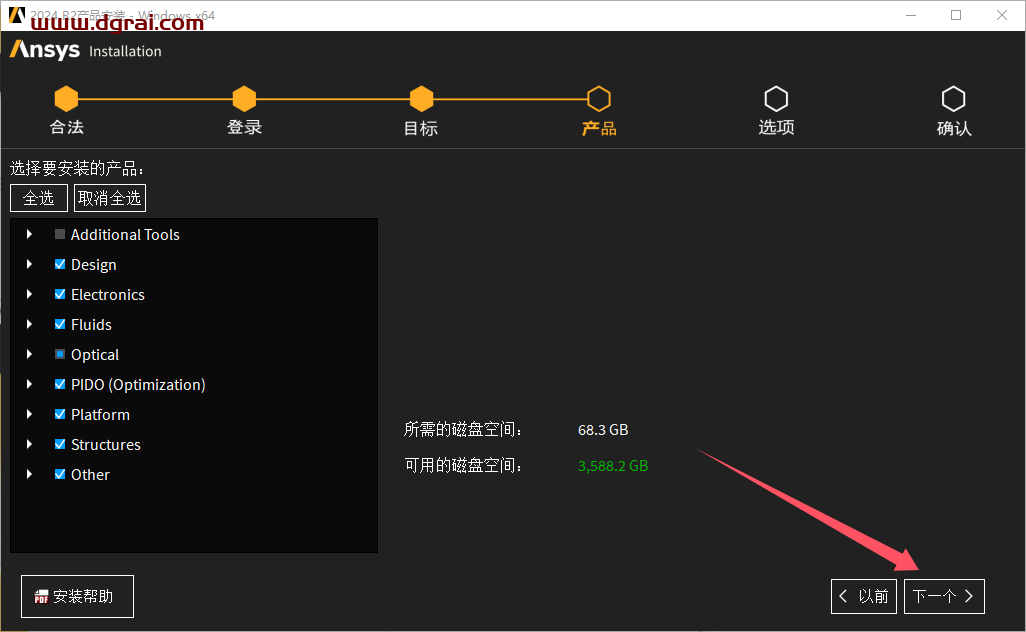Expand the Optical tree node
The image size is (1026, 632).
click(29, 355)
